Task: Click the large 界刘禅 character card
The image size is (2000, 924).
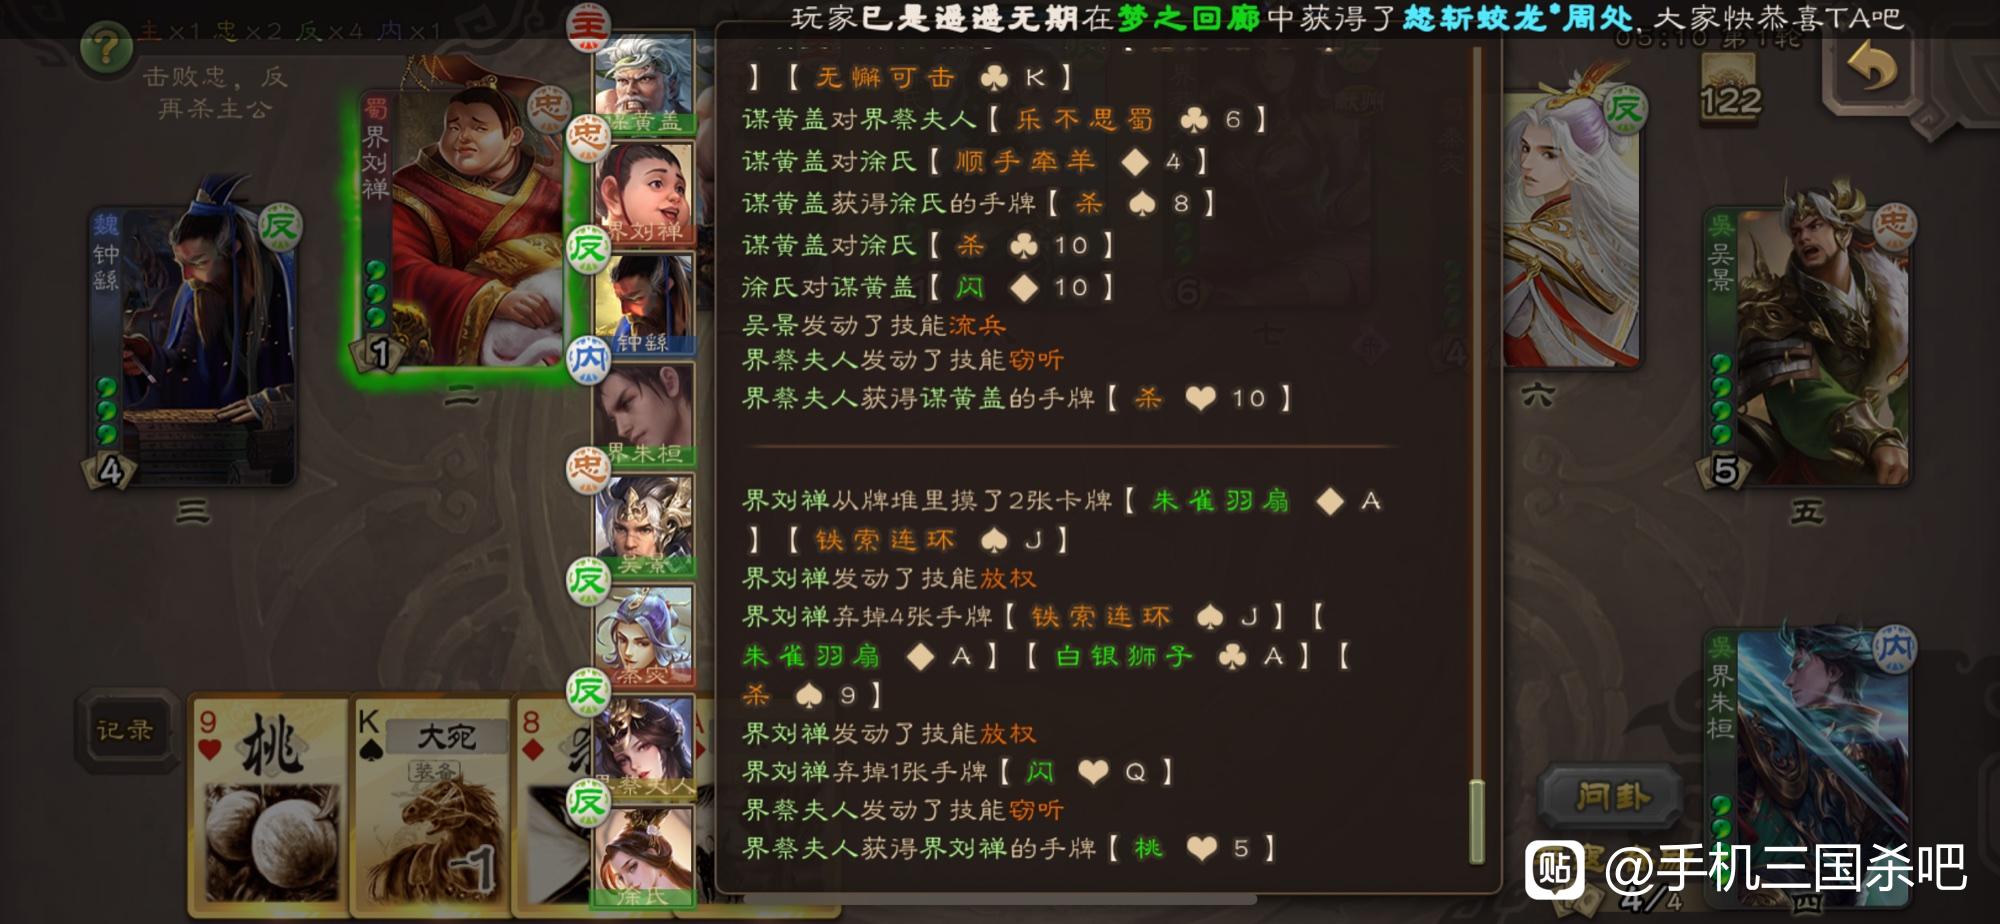Action: (463, 228)
